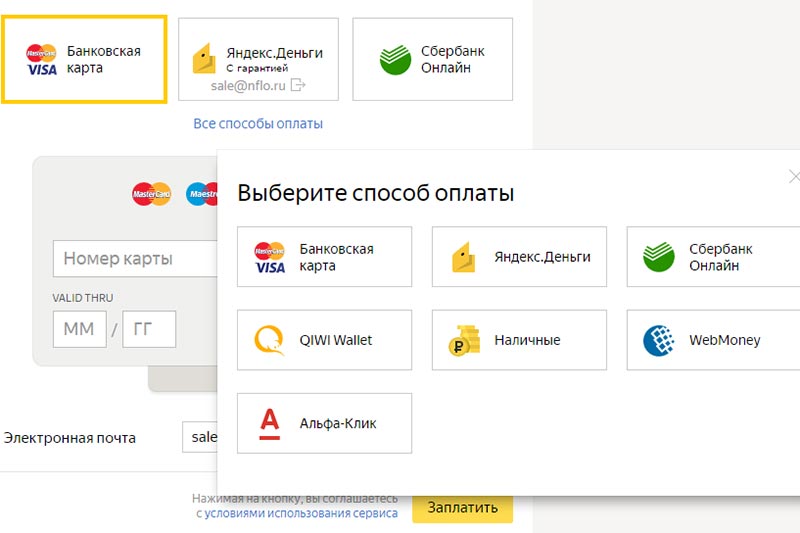Viewport: 800px width, 533px height.
Task: Close the Выберите способ оплаты dialog
Action: point(794,176)
